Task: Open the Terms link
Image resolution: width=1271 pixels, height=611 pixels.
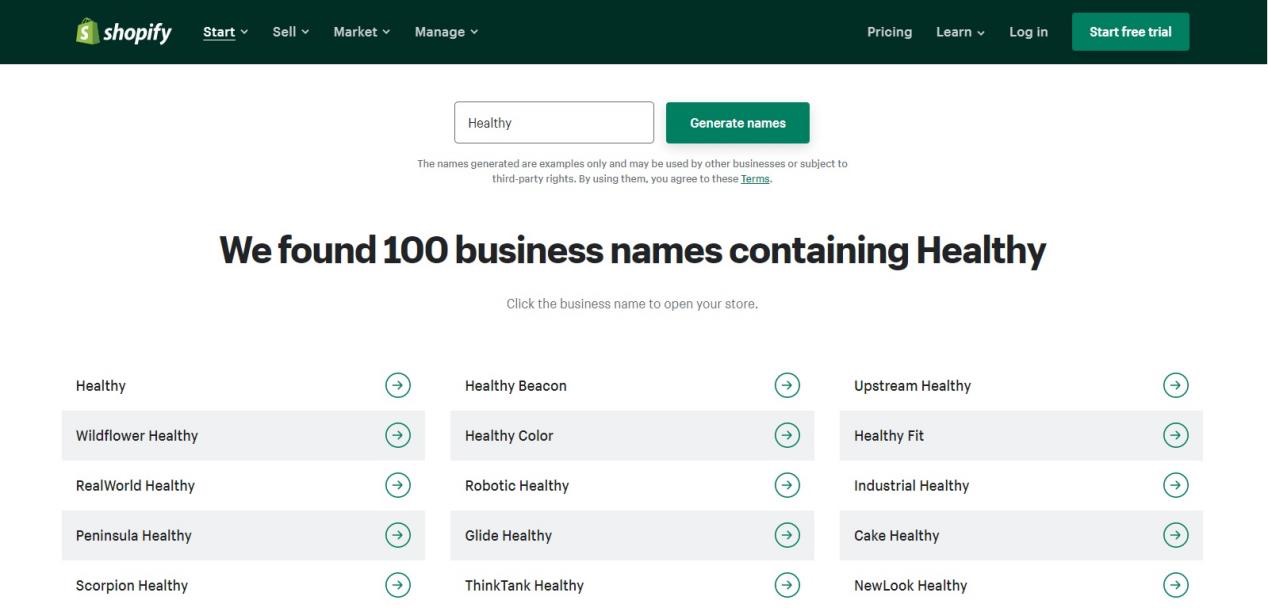Action: [756, 178]
